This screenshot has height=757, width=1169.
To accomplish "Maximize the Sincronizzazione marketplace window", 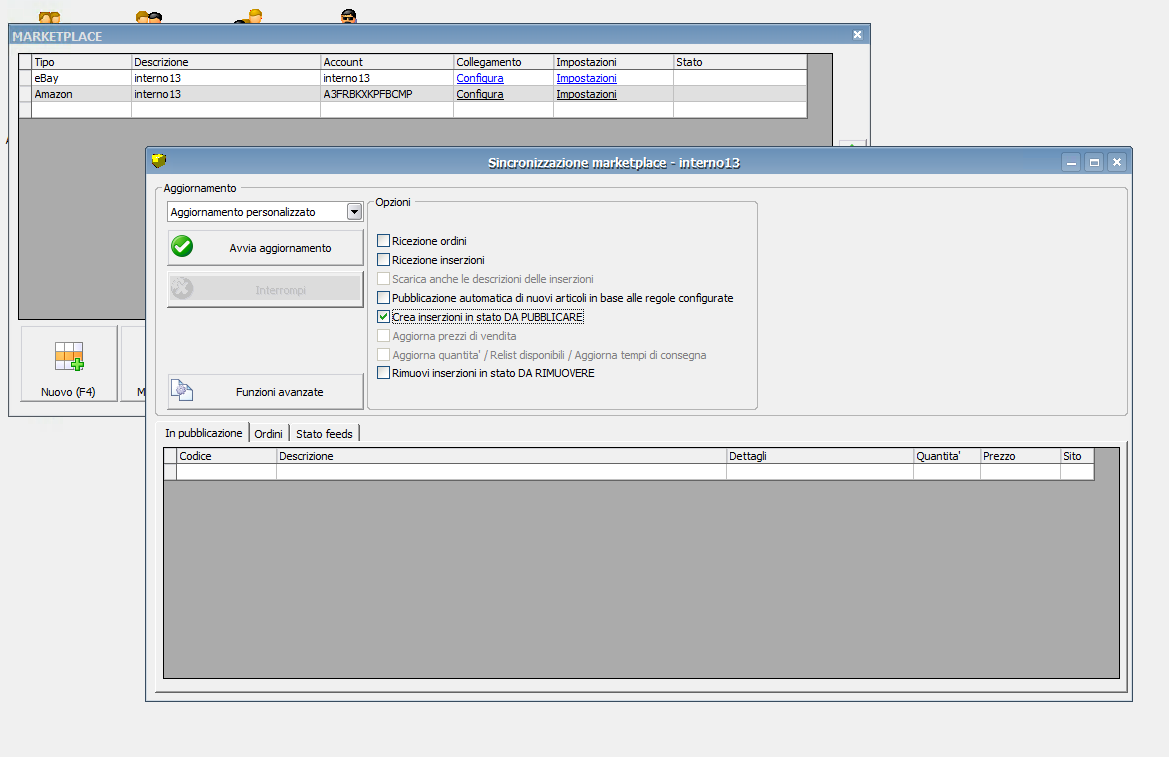I will click(1094, 163).
